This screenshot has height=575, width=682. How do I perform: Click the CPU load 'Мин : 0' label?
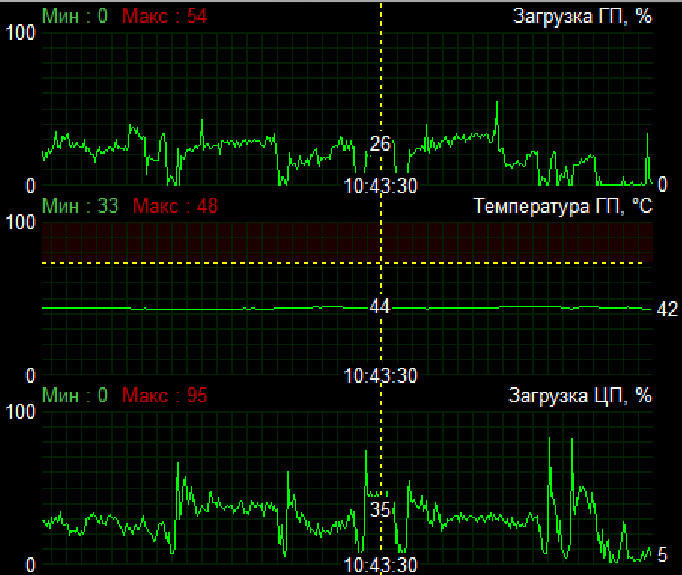click(x=75, y=395)
